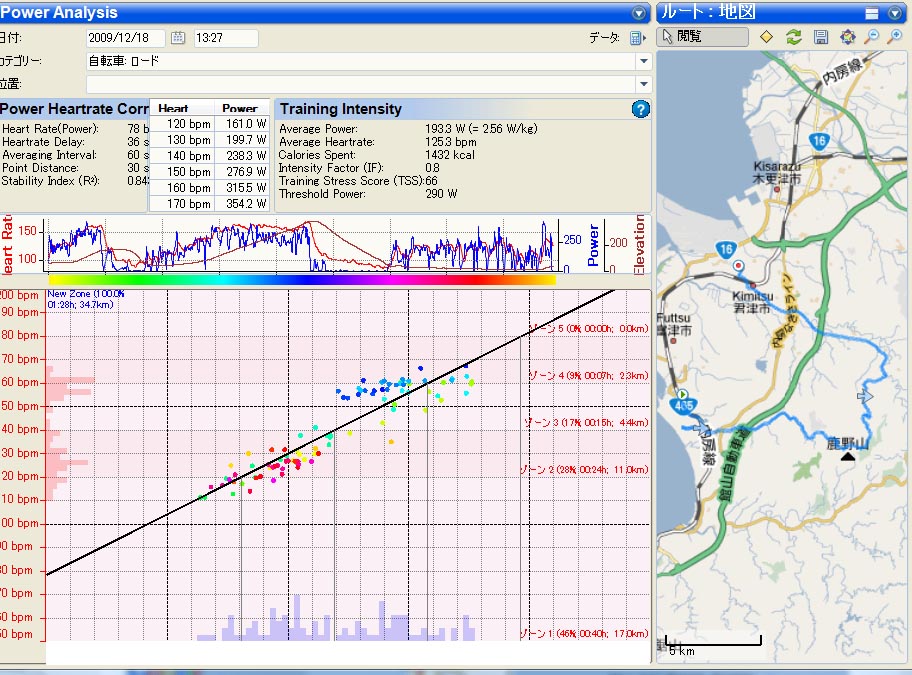Select the Power column header
The width and height of the screenshot is (912, 675).
241,108
